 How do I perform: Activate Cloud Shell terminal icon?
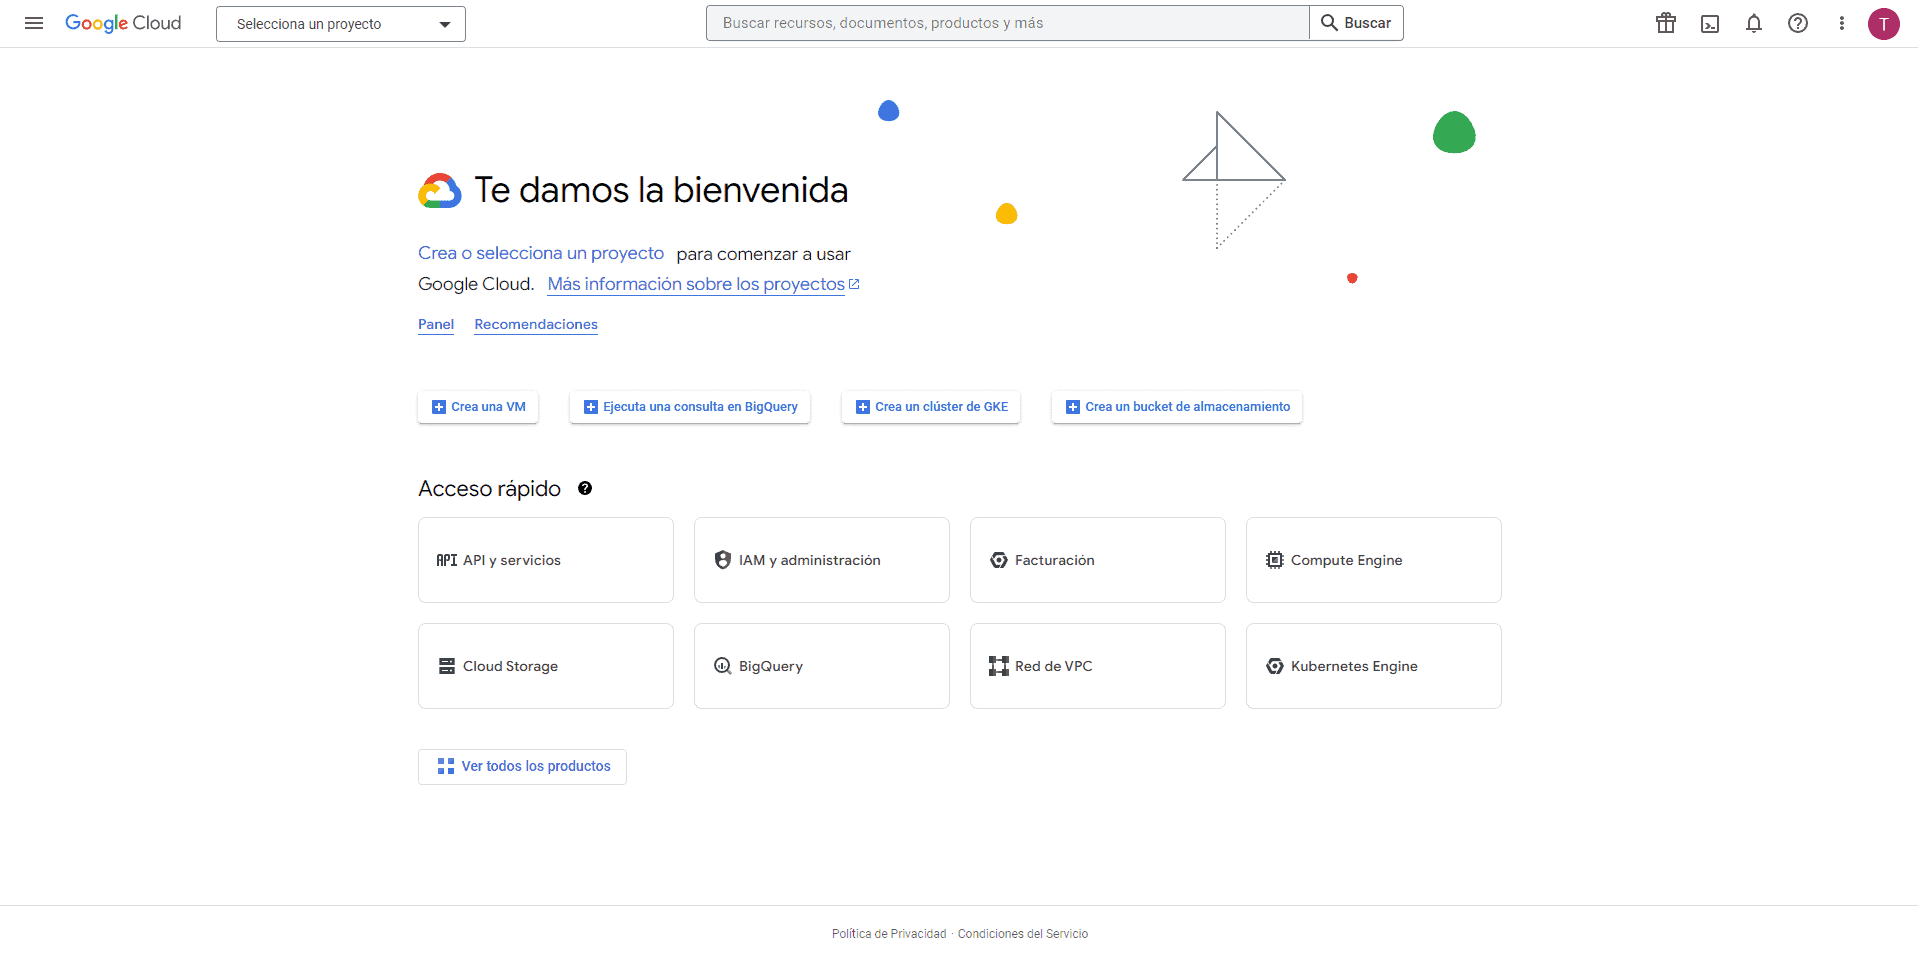1710,23
